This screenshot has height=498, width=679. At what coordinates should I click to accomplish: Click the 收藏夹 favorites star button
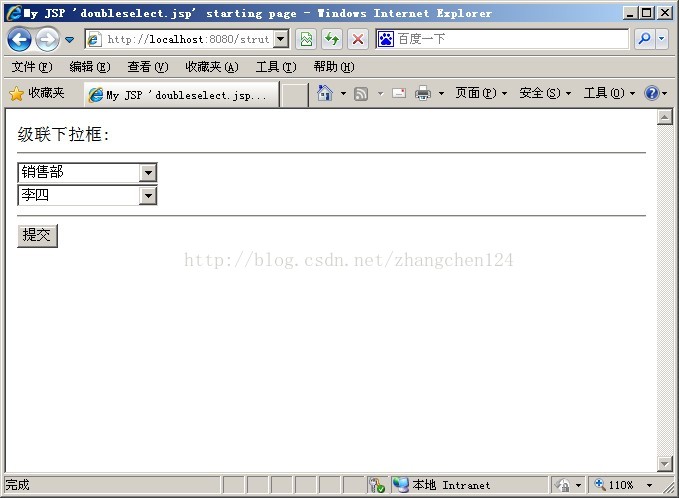click(x=37, y=93)
